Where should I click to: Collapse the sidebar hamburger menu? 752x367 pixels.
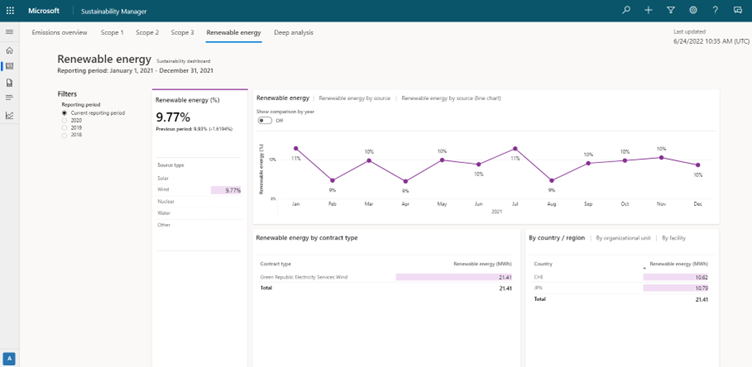pyautogui.click(x=10, y=32)
